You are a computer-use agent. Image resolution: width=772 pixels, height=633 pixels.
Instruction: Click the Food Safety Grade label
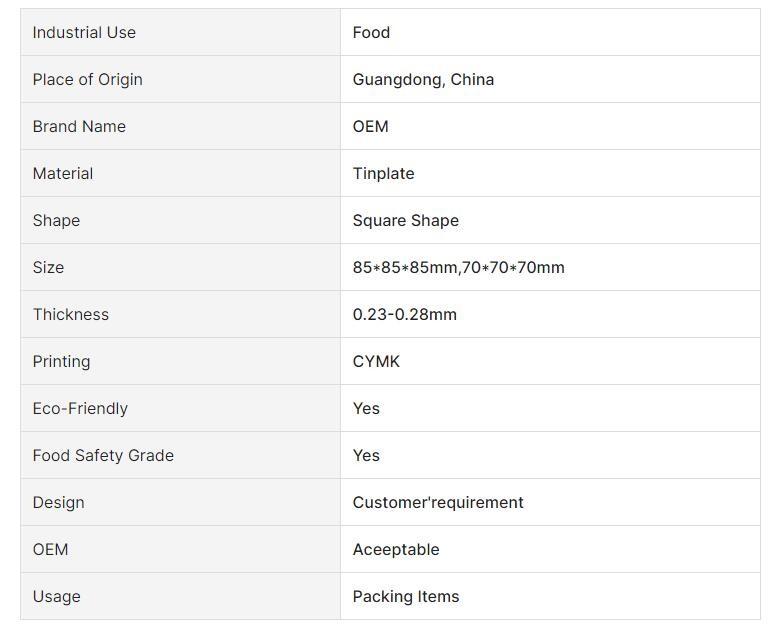103,455
